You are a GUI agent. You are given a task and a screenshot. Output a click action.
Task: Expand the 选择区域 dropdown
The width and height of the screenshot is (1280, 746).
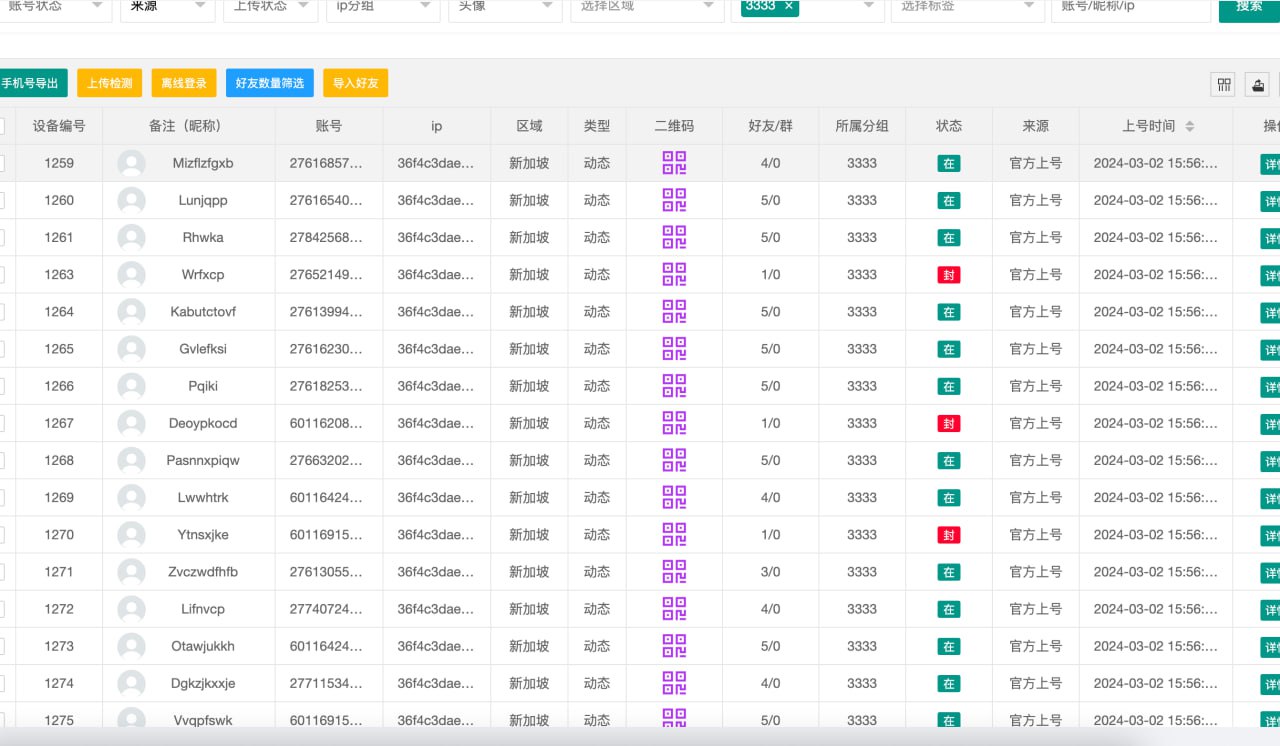tap(647, 8)
